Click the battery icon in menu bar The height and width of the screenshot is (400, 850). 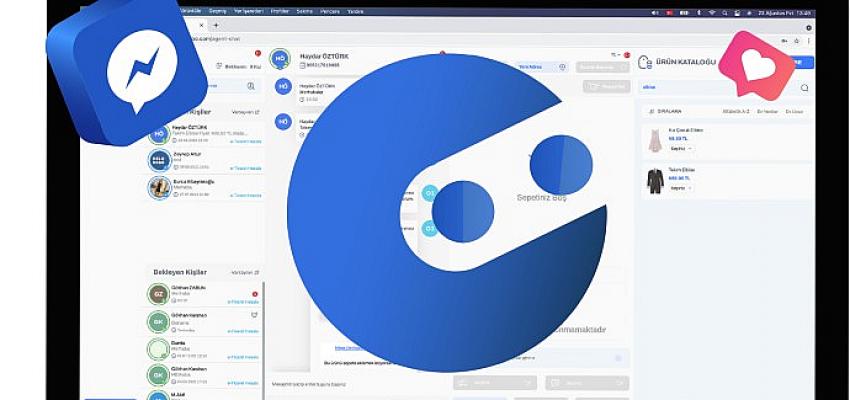pyautogui.click(x=684, y=12)
